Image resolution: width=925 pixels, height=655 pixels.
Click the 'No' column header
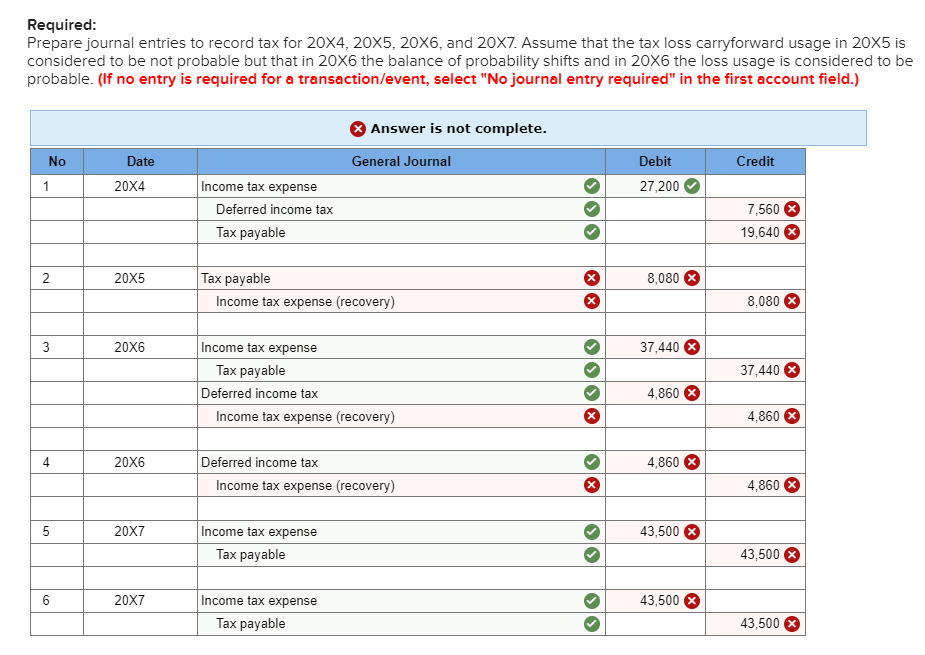click(x=57, y=161)
